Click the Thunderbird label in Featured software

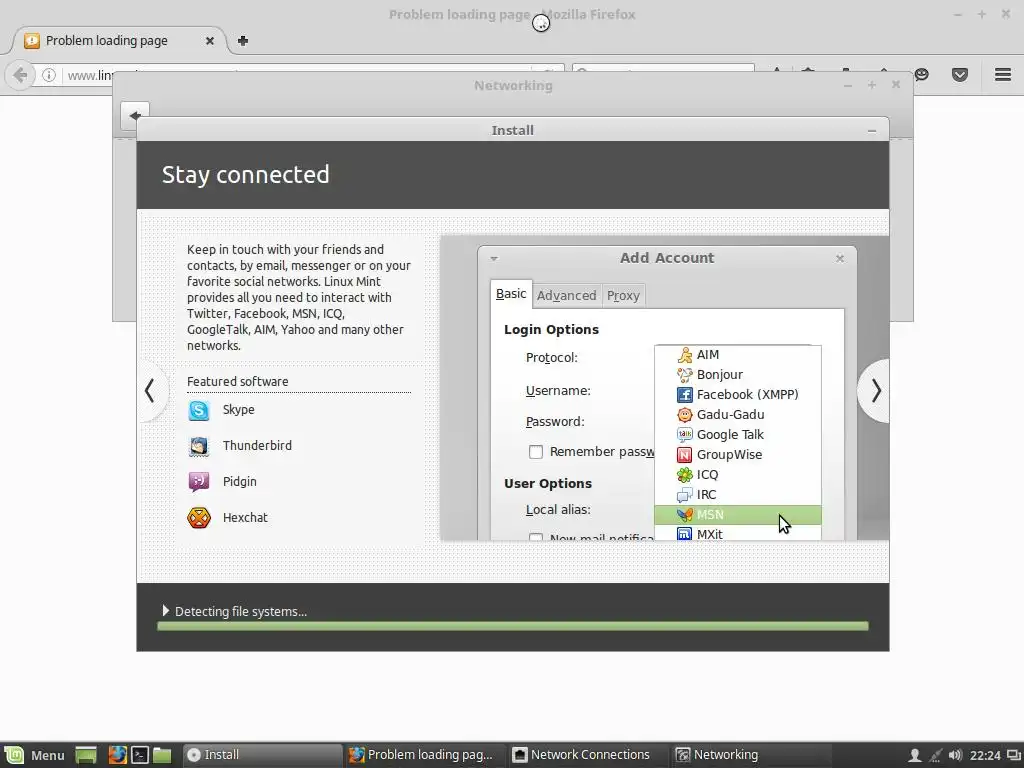point(257,445)
